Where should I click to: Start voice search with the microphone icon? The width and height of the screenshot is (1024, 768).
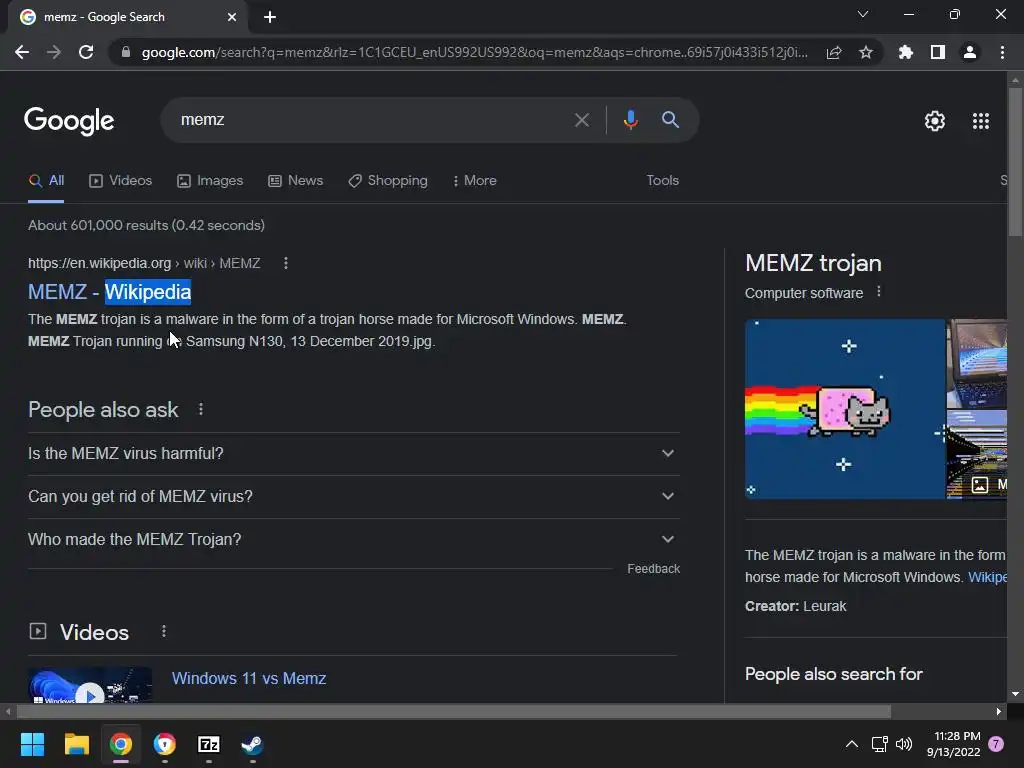[630, 120]
